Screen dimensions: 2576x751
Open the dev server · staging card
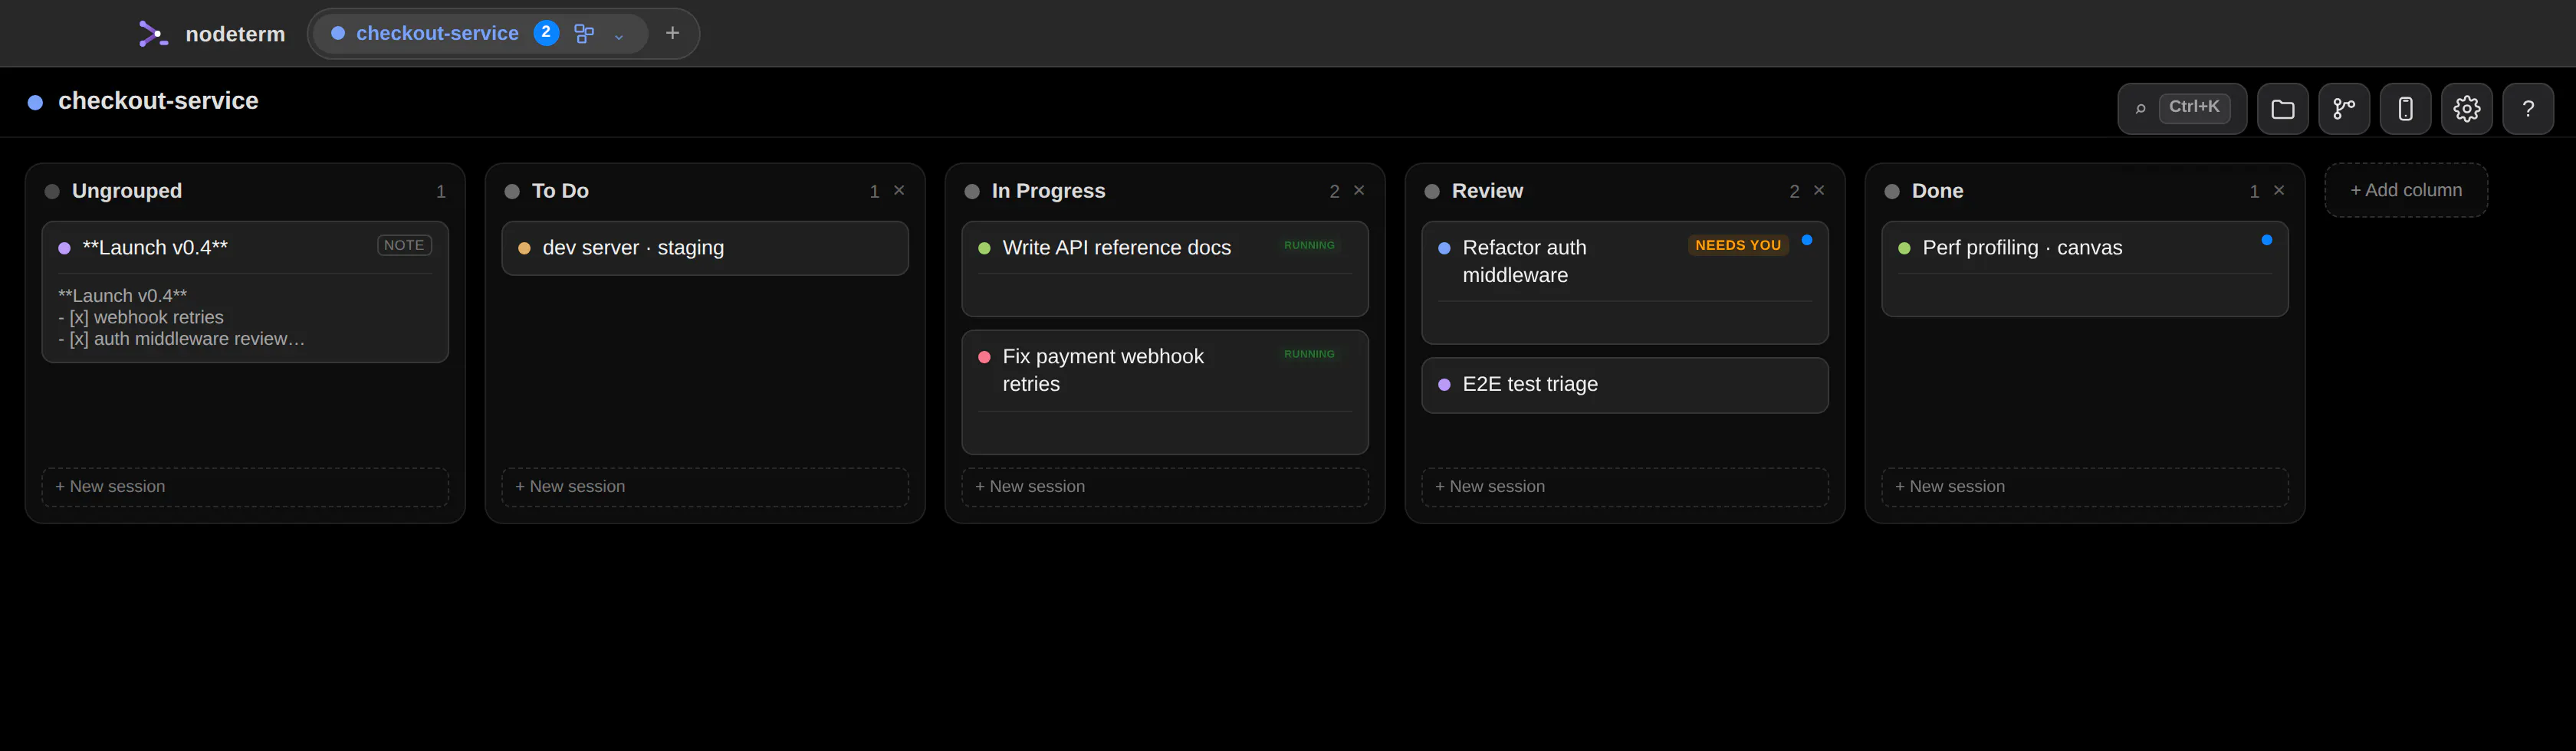pyautogui.click(x=705, y=248)
